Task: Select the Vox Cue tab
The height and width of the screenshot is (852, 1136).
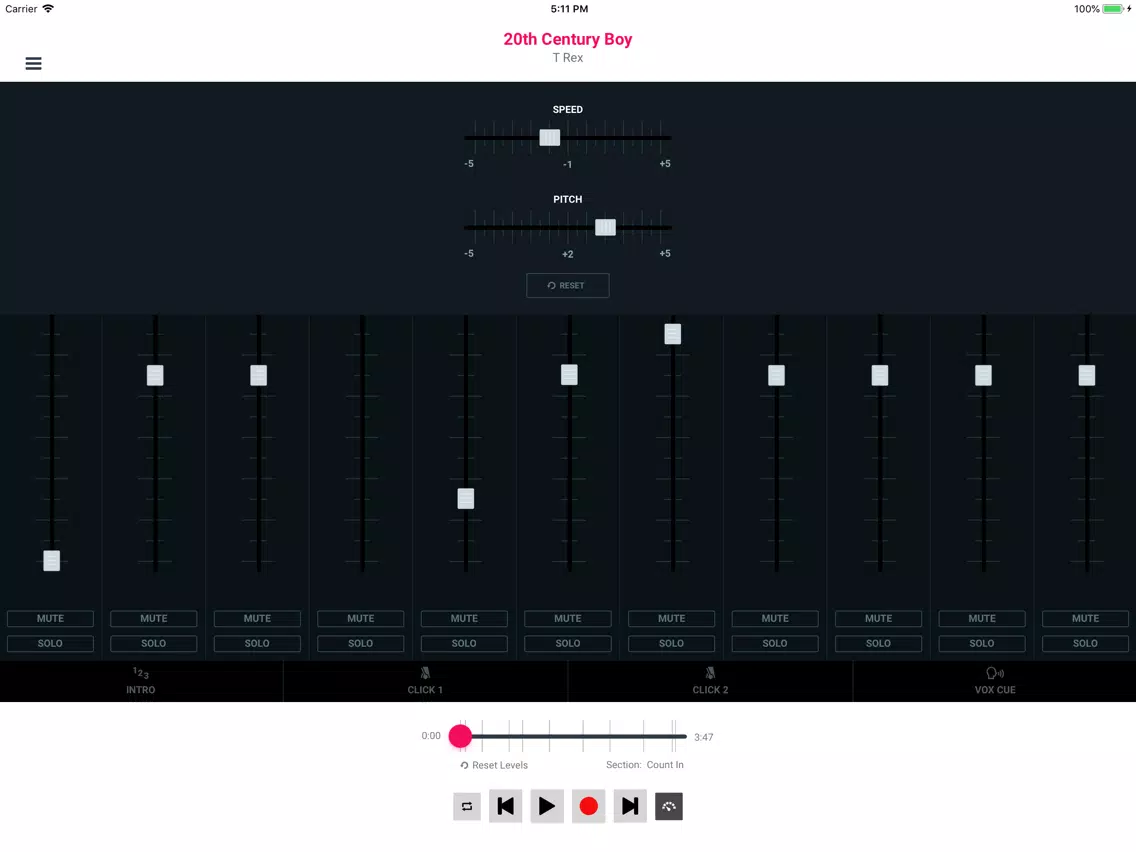Action: point(995,681)
